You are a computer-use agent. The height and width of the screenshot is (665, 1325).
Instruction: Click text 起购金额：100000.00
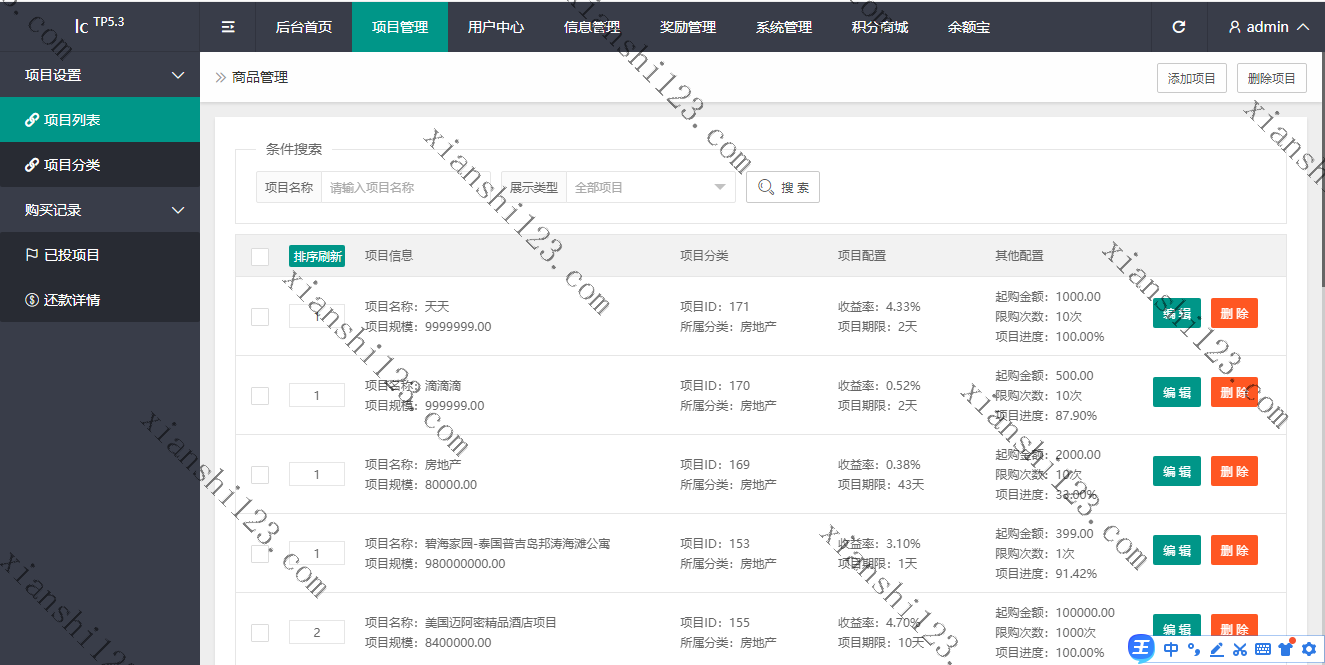pos(1055,613)
